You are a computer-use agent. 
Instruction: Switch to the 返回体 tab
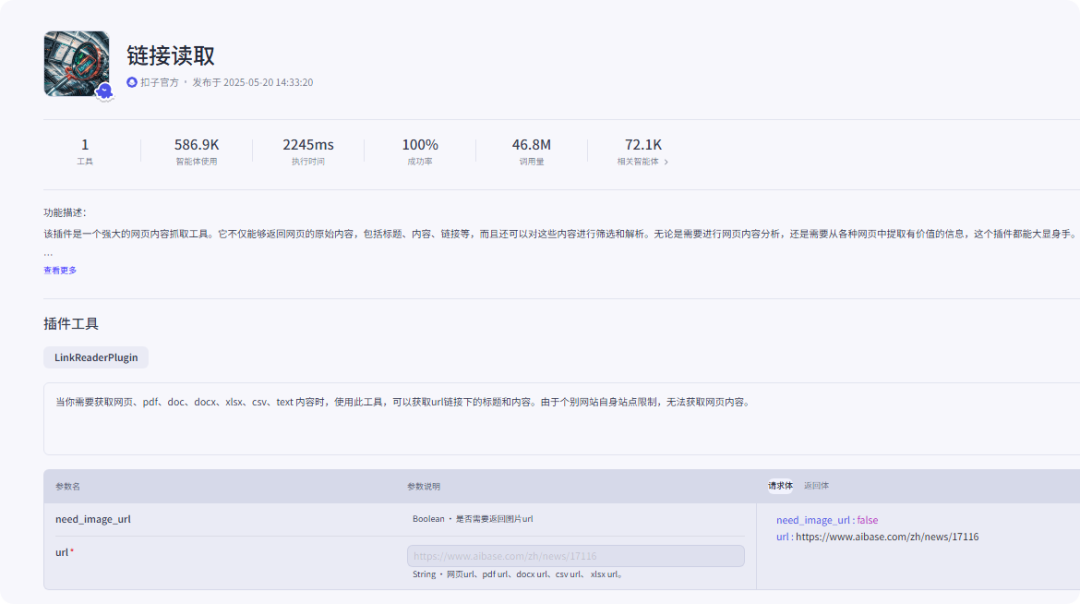[816, 486]
